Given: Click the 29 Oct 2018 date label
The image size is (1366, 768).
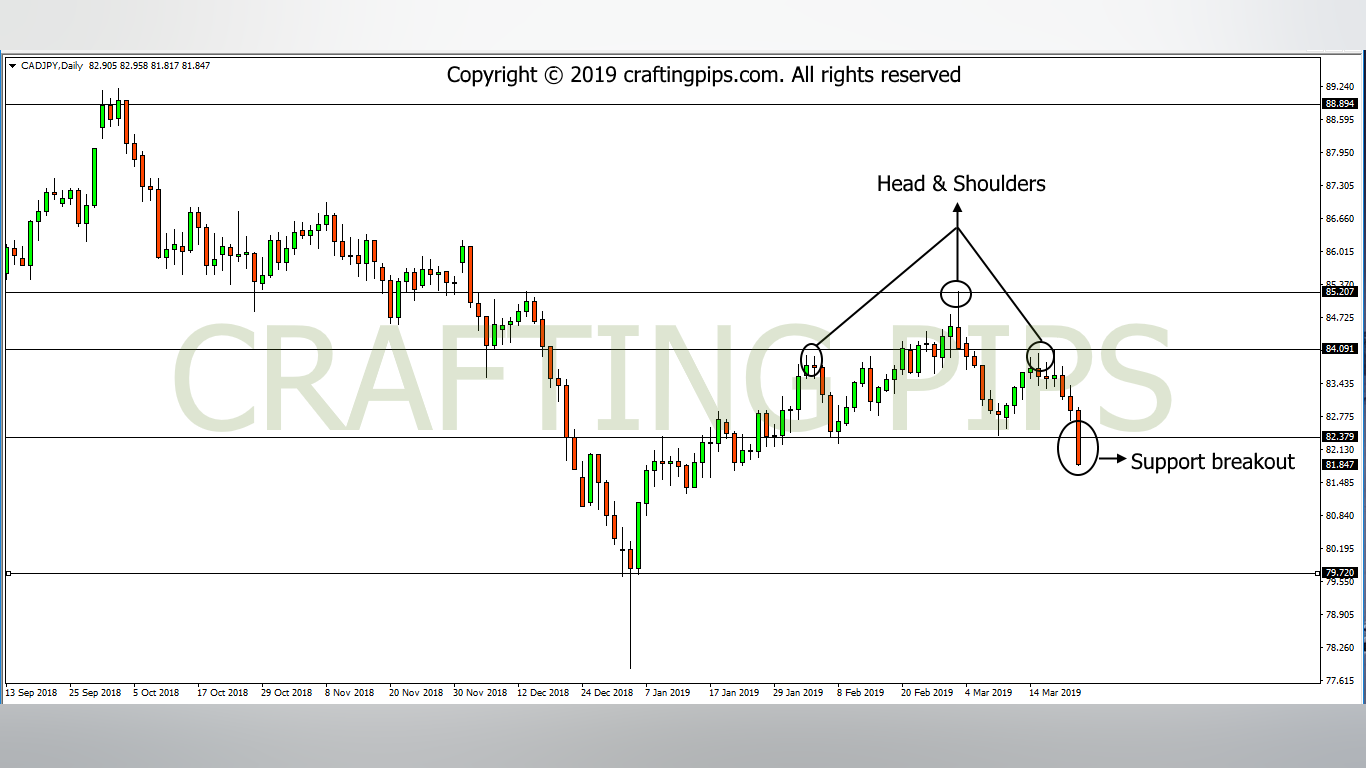Looking at the screenshot, I should click(x=288, y=692).
